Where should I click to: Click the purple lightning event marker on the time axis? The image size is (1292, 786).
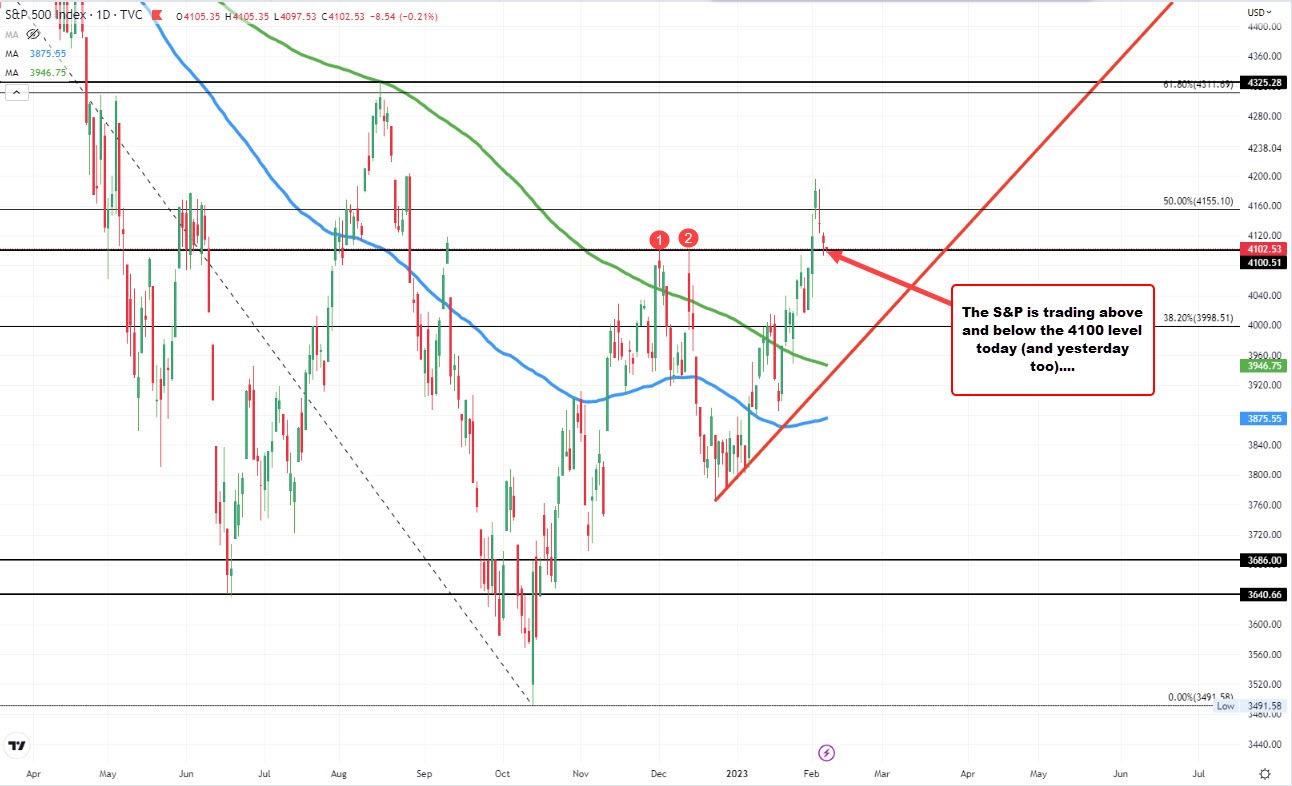click(826, 751)
